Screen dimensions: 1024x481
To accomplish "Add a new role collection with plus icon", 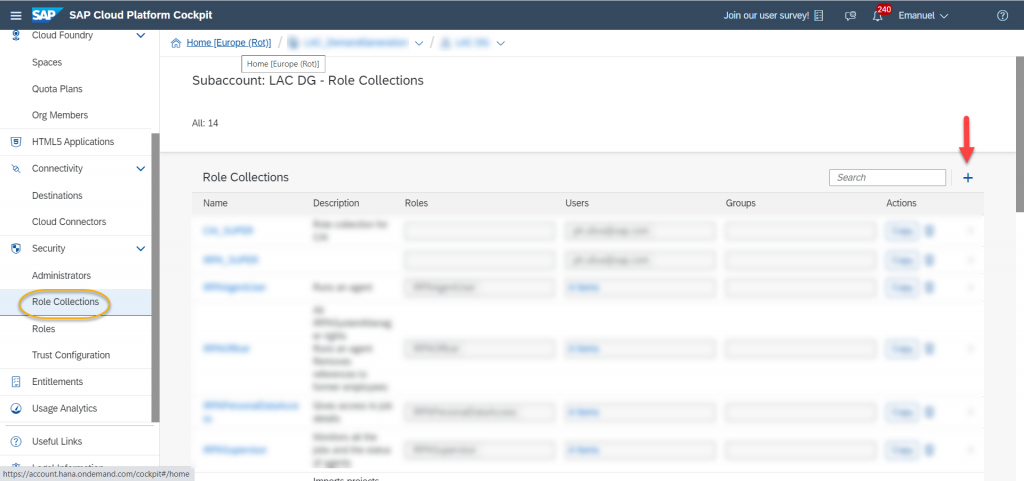I will pyautogui.click(x=968, y=178).
